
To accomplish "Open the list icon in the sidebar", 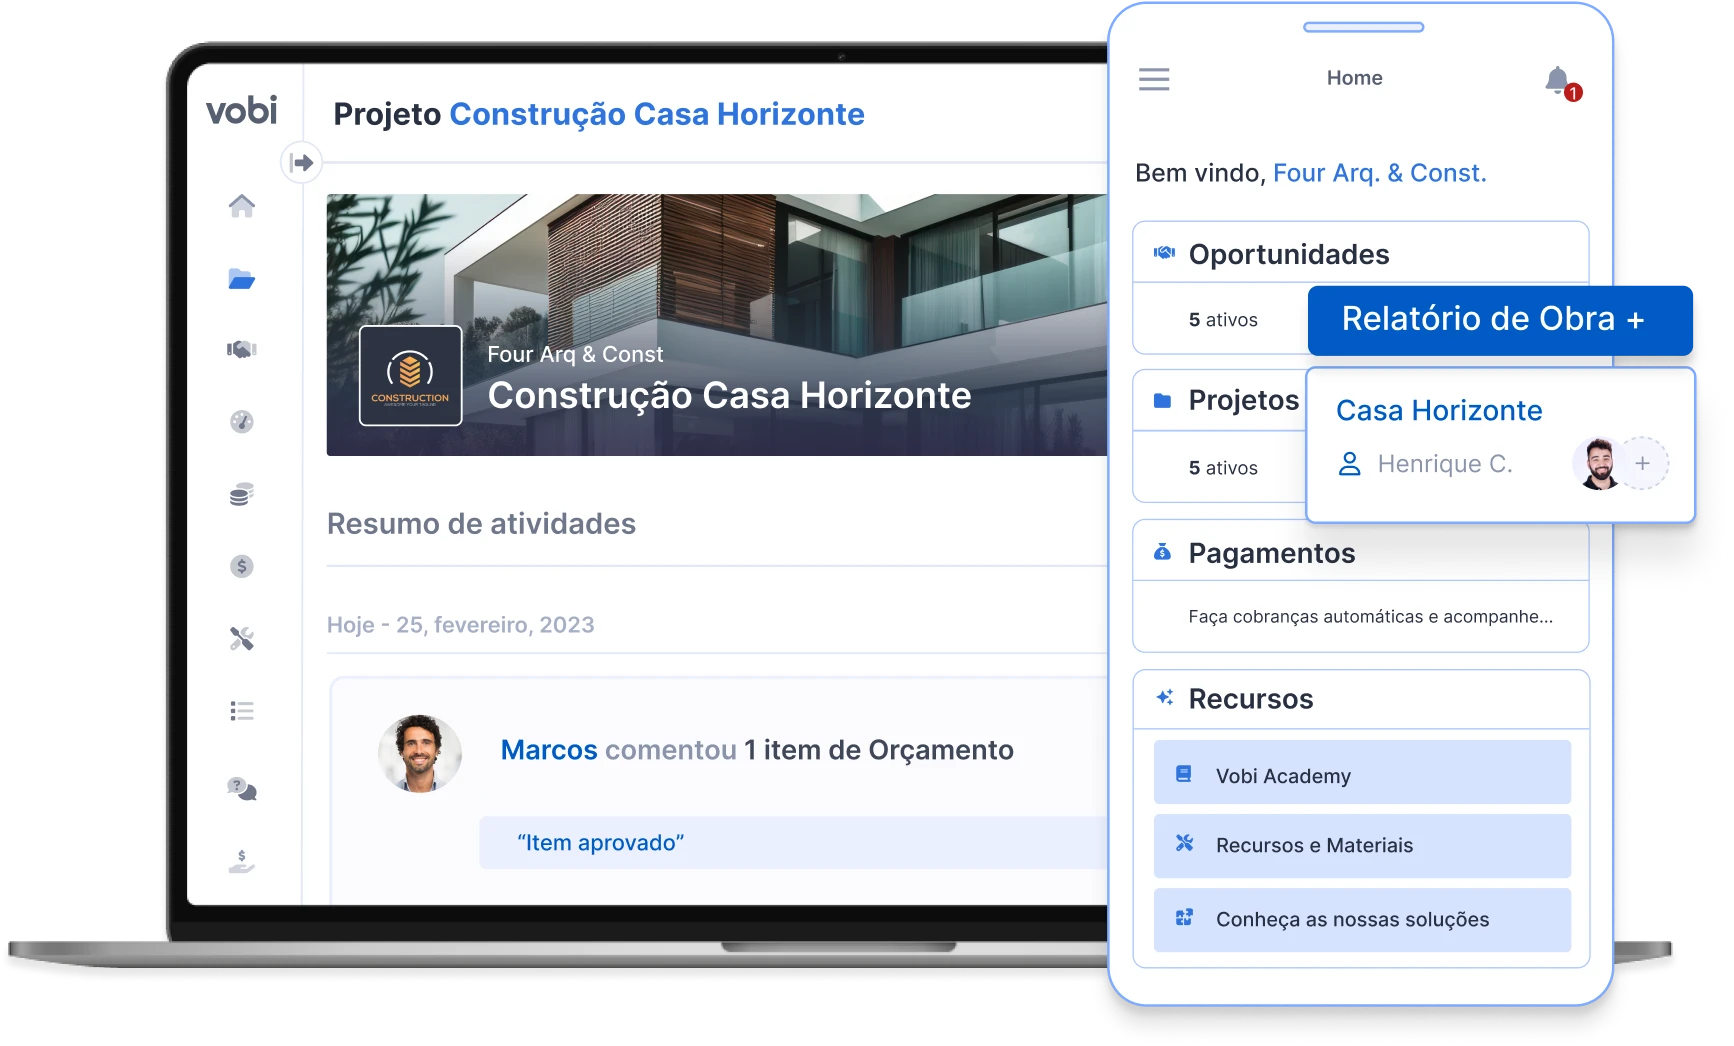I will 242,711.
